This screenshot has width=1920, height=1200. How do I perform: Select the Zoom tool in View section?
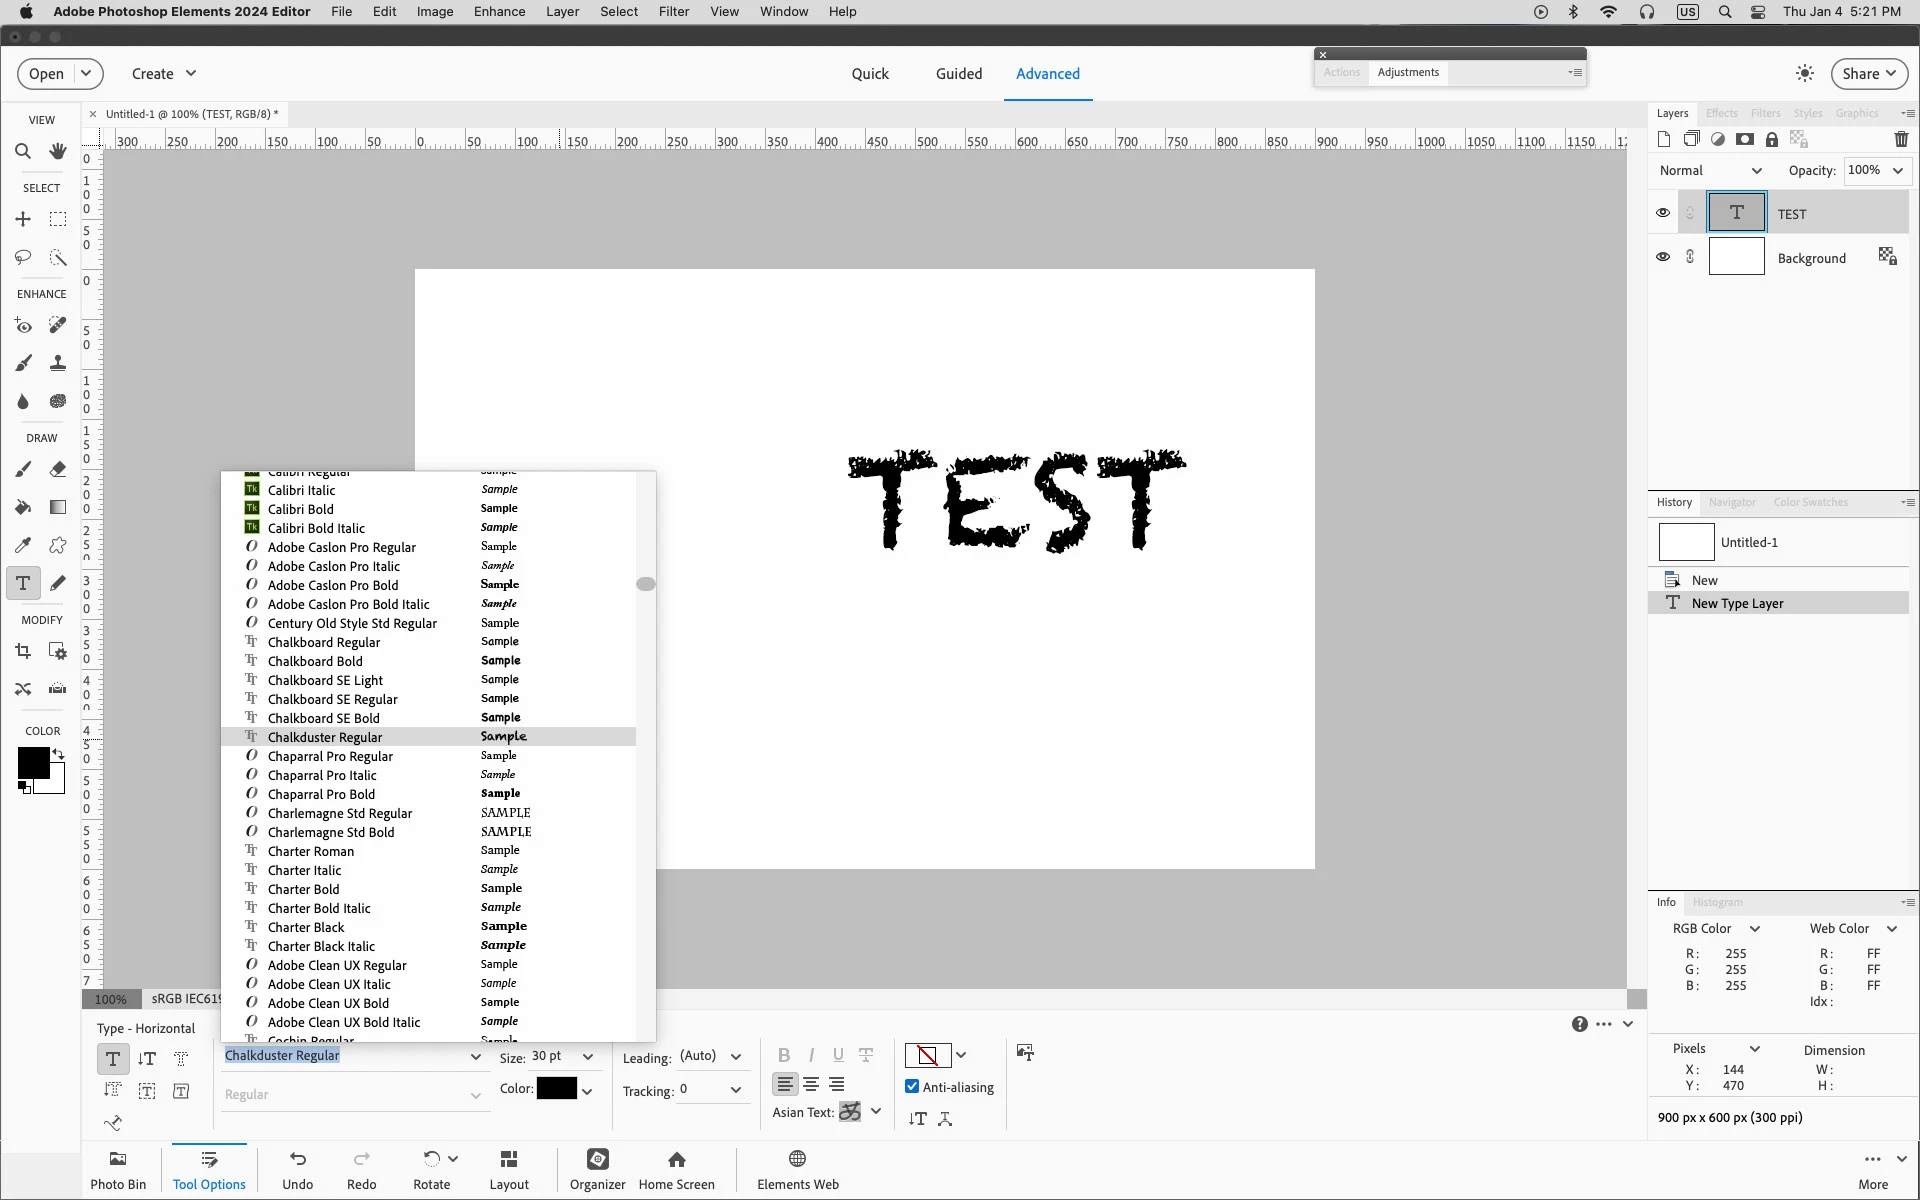[23, 152]
